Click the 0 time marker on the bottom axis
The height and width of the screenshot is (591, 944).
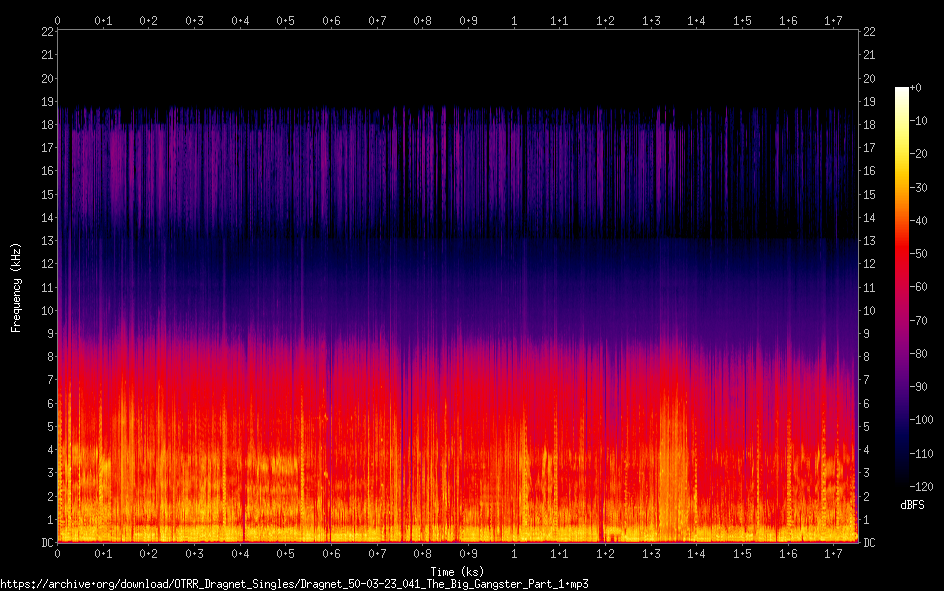coord(58,554)
